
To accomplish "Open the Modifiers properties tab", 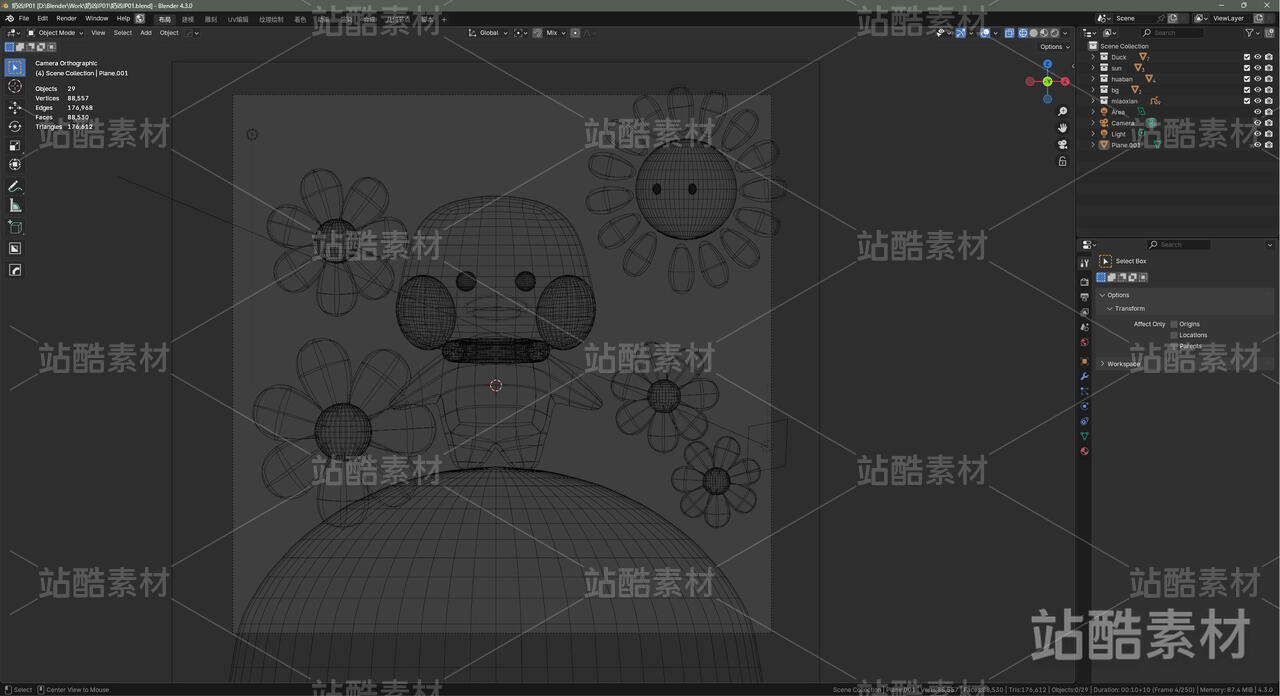I will (1084, 376).
